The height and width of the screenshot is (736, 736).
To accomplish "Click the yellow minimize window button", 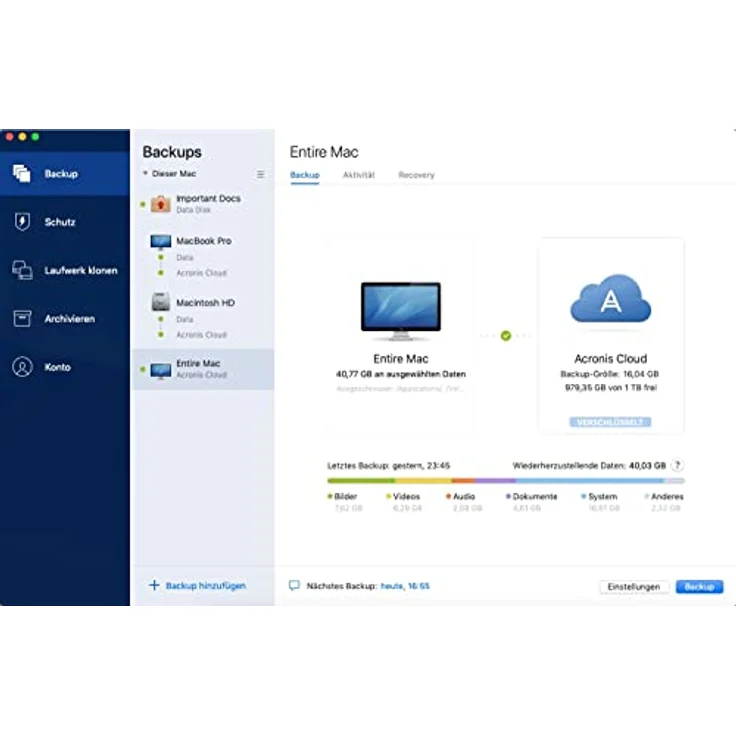I will [22, 137].
